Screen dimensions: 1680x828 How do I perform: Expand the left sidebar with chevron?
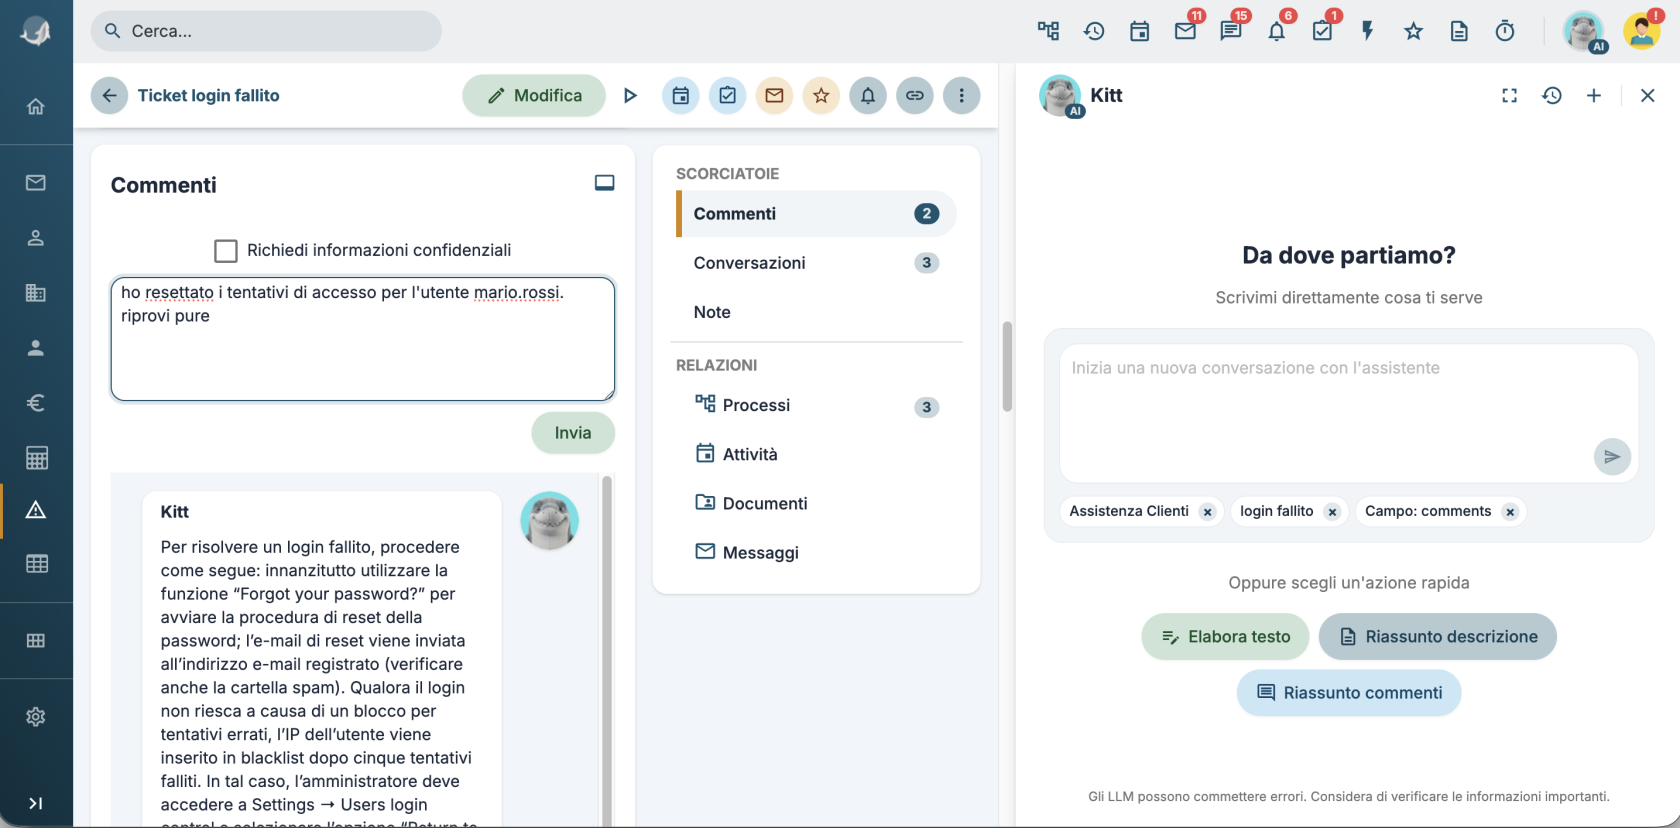click(36, 803)
